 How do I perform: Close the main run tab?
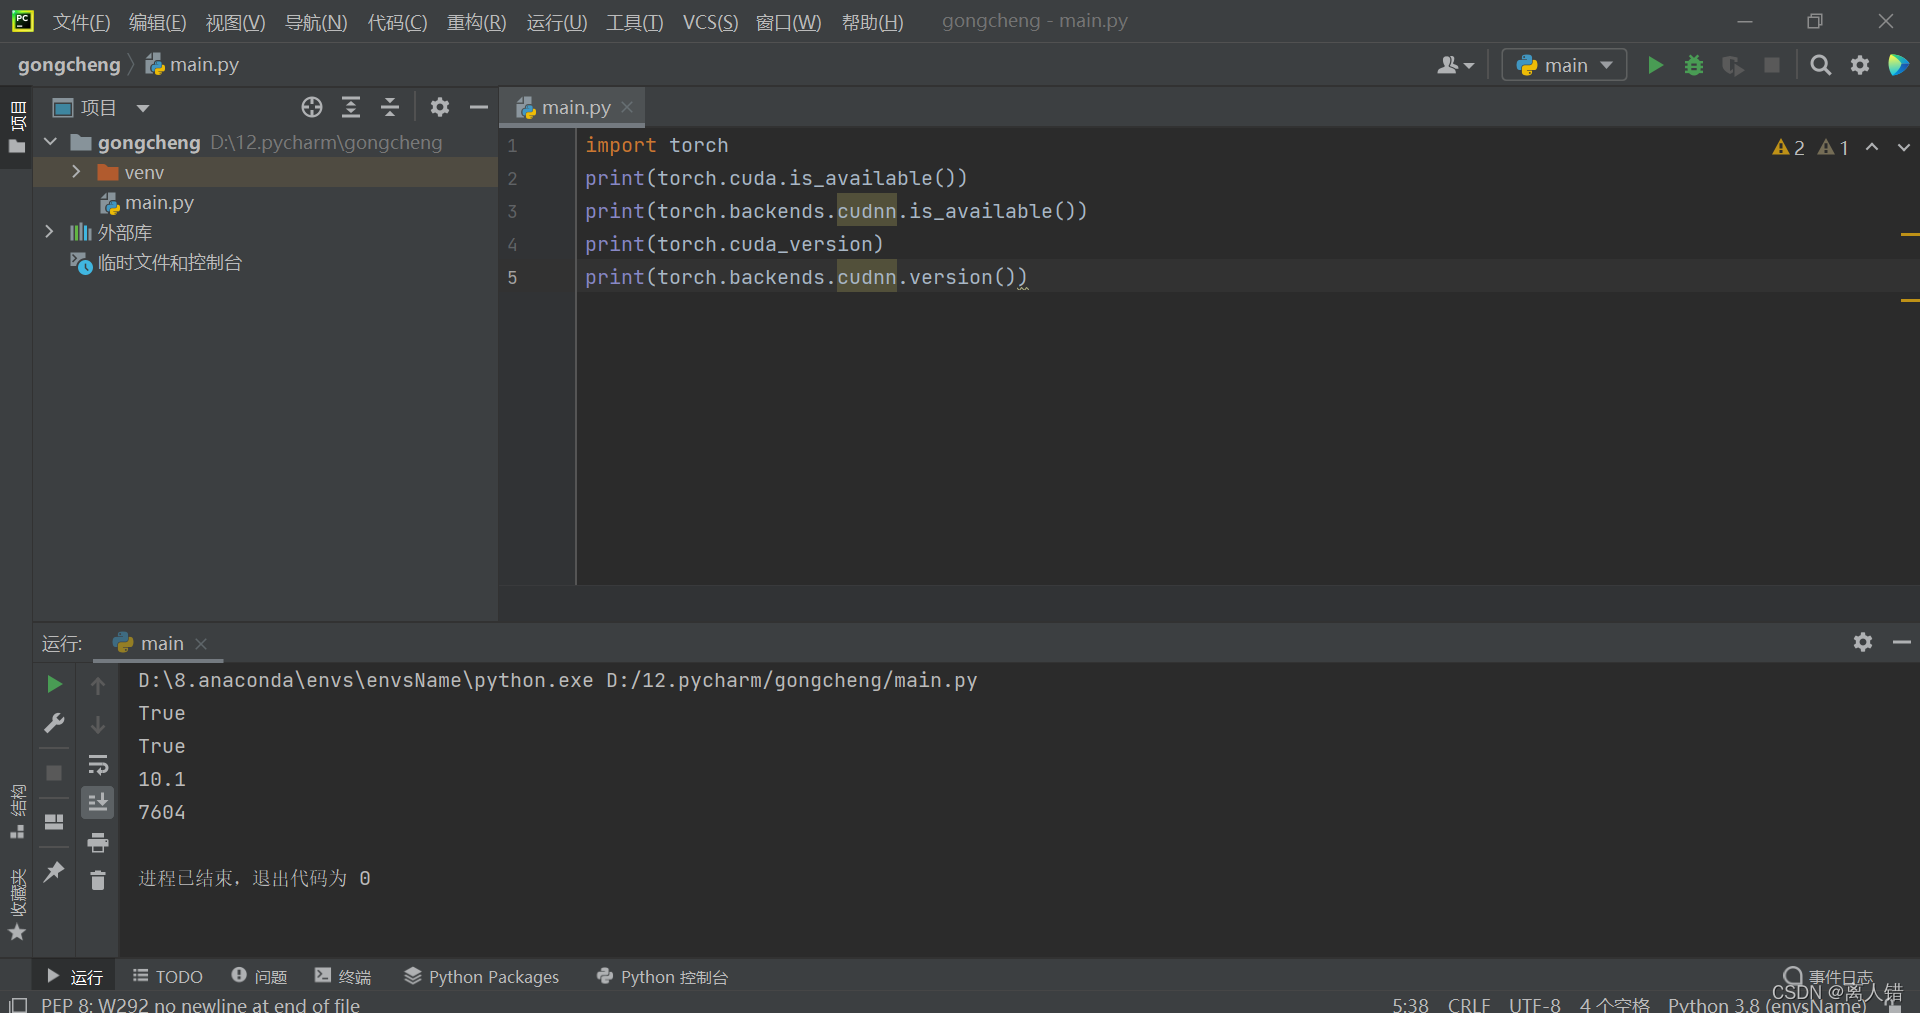click(x=201, y=643)
